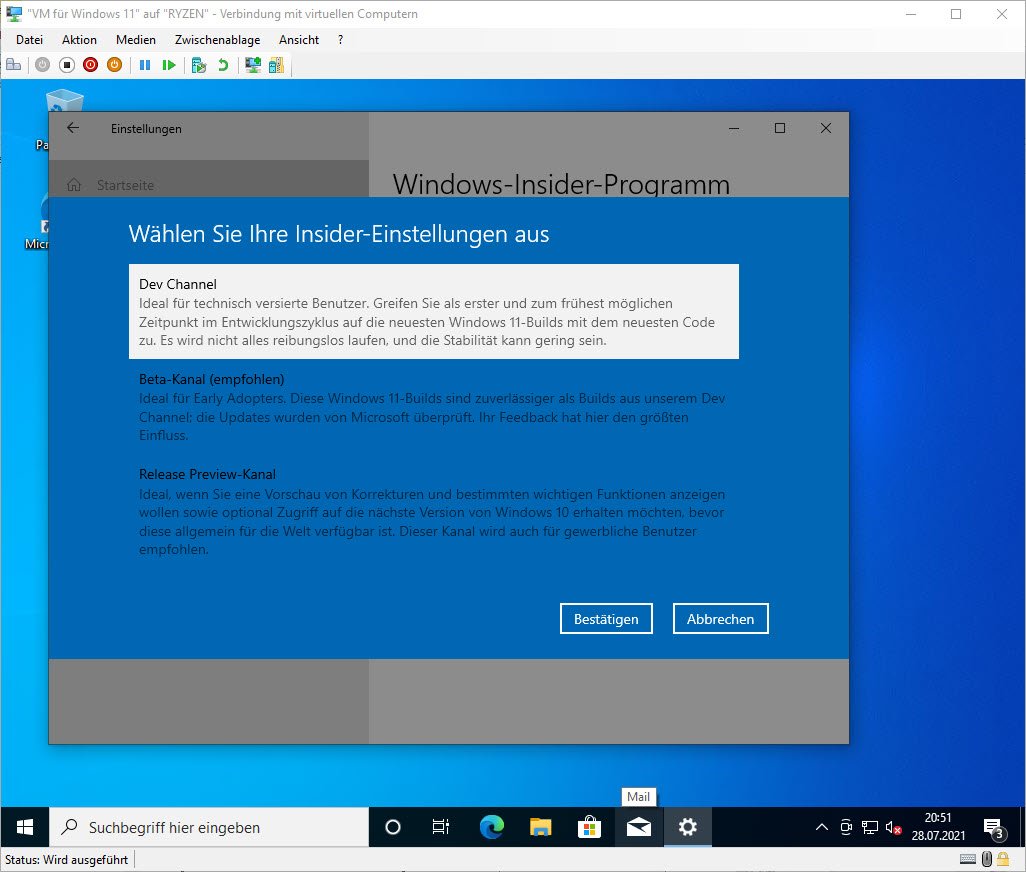This screenshot has width=1026, height=872.
Task: Open the Medien menu
Action: point(135,40)
